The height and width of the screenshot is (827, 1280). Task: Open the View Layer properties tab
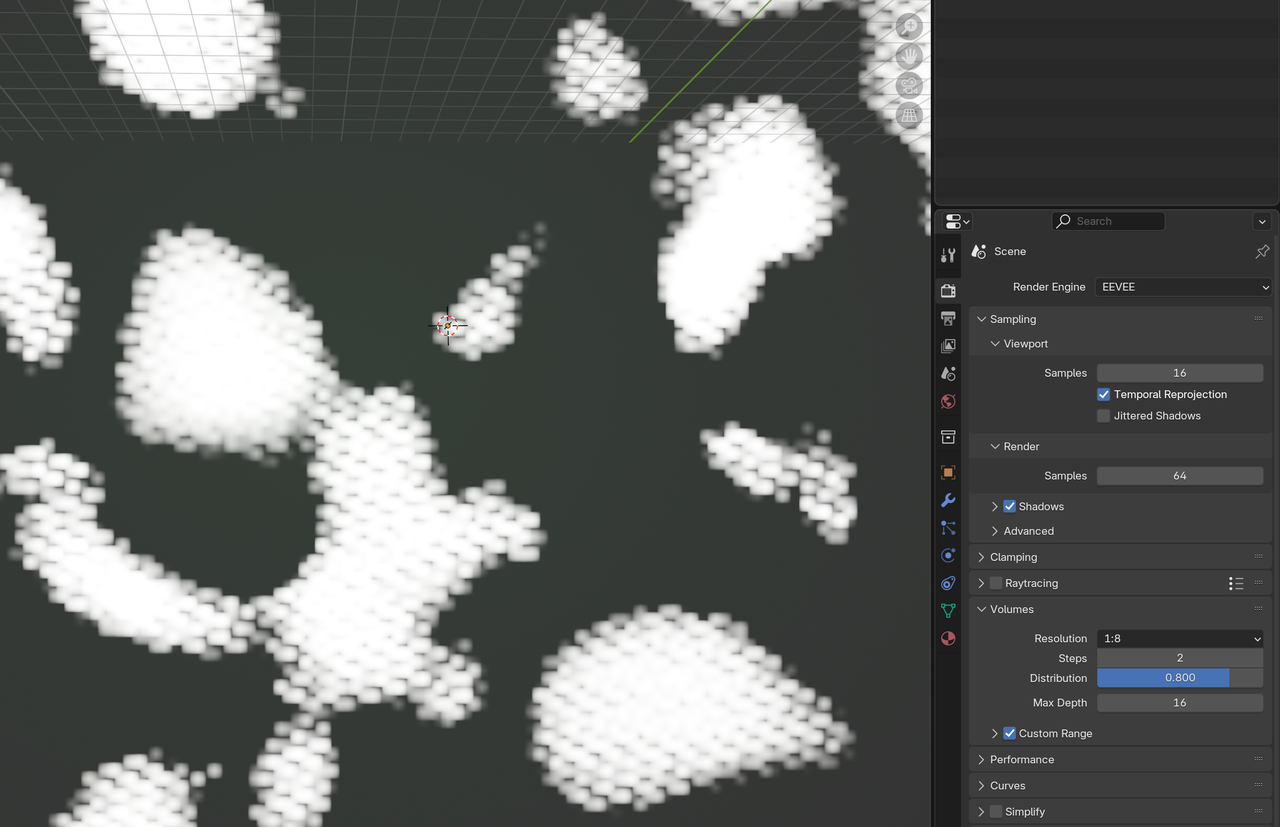pos(948,346)
